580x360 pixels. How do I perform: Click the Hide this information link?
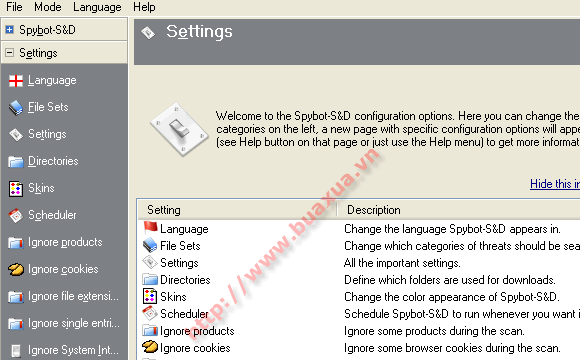coord(555,184)
